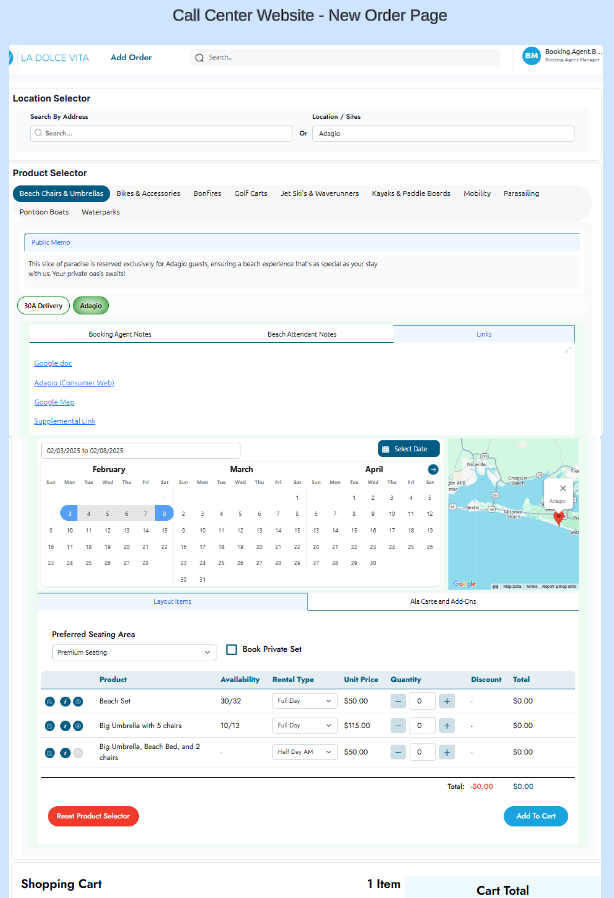The width and height of the screenshot is (614, 898).
Task: Decrease Big Umbrella with 5 chairs quantity
Action: coord(398,726)
